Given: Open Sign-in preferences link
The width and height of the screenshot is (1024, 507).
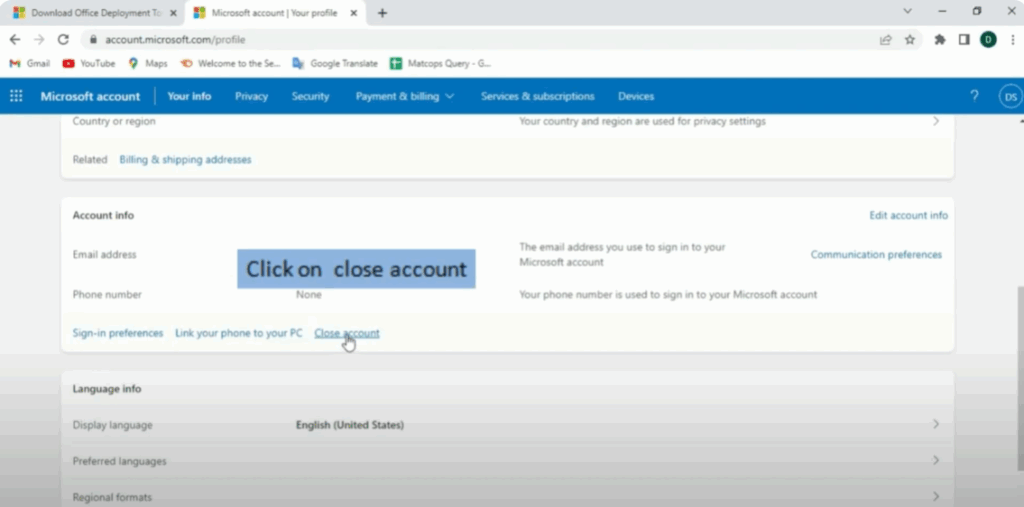Looking at the screenshot, I should [118, 333].
